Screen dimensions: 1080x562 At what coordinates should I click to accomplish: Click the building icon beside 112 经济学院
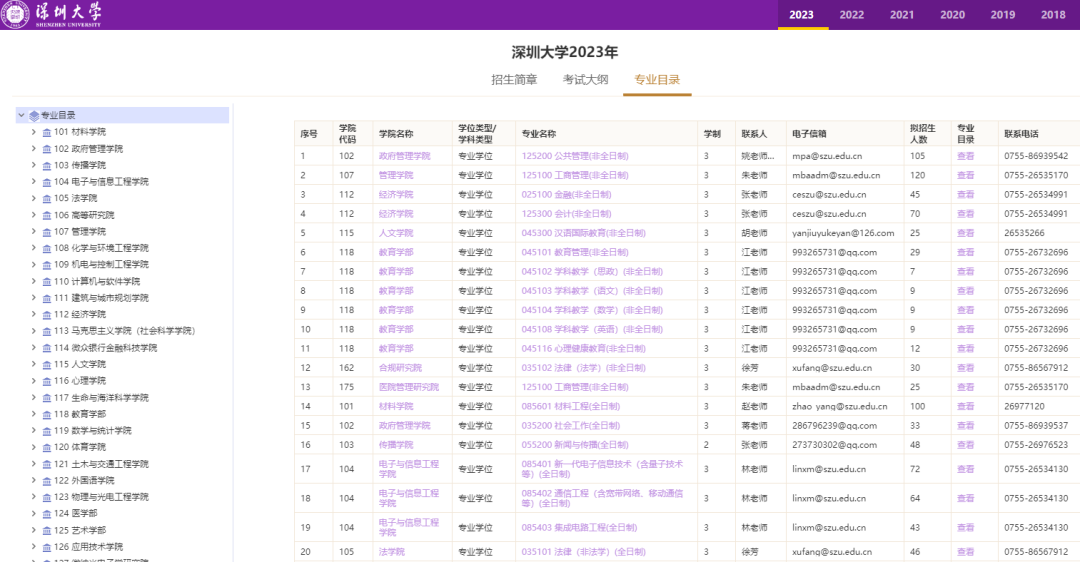pyautogui.click(x=47, y=315)
